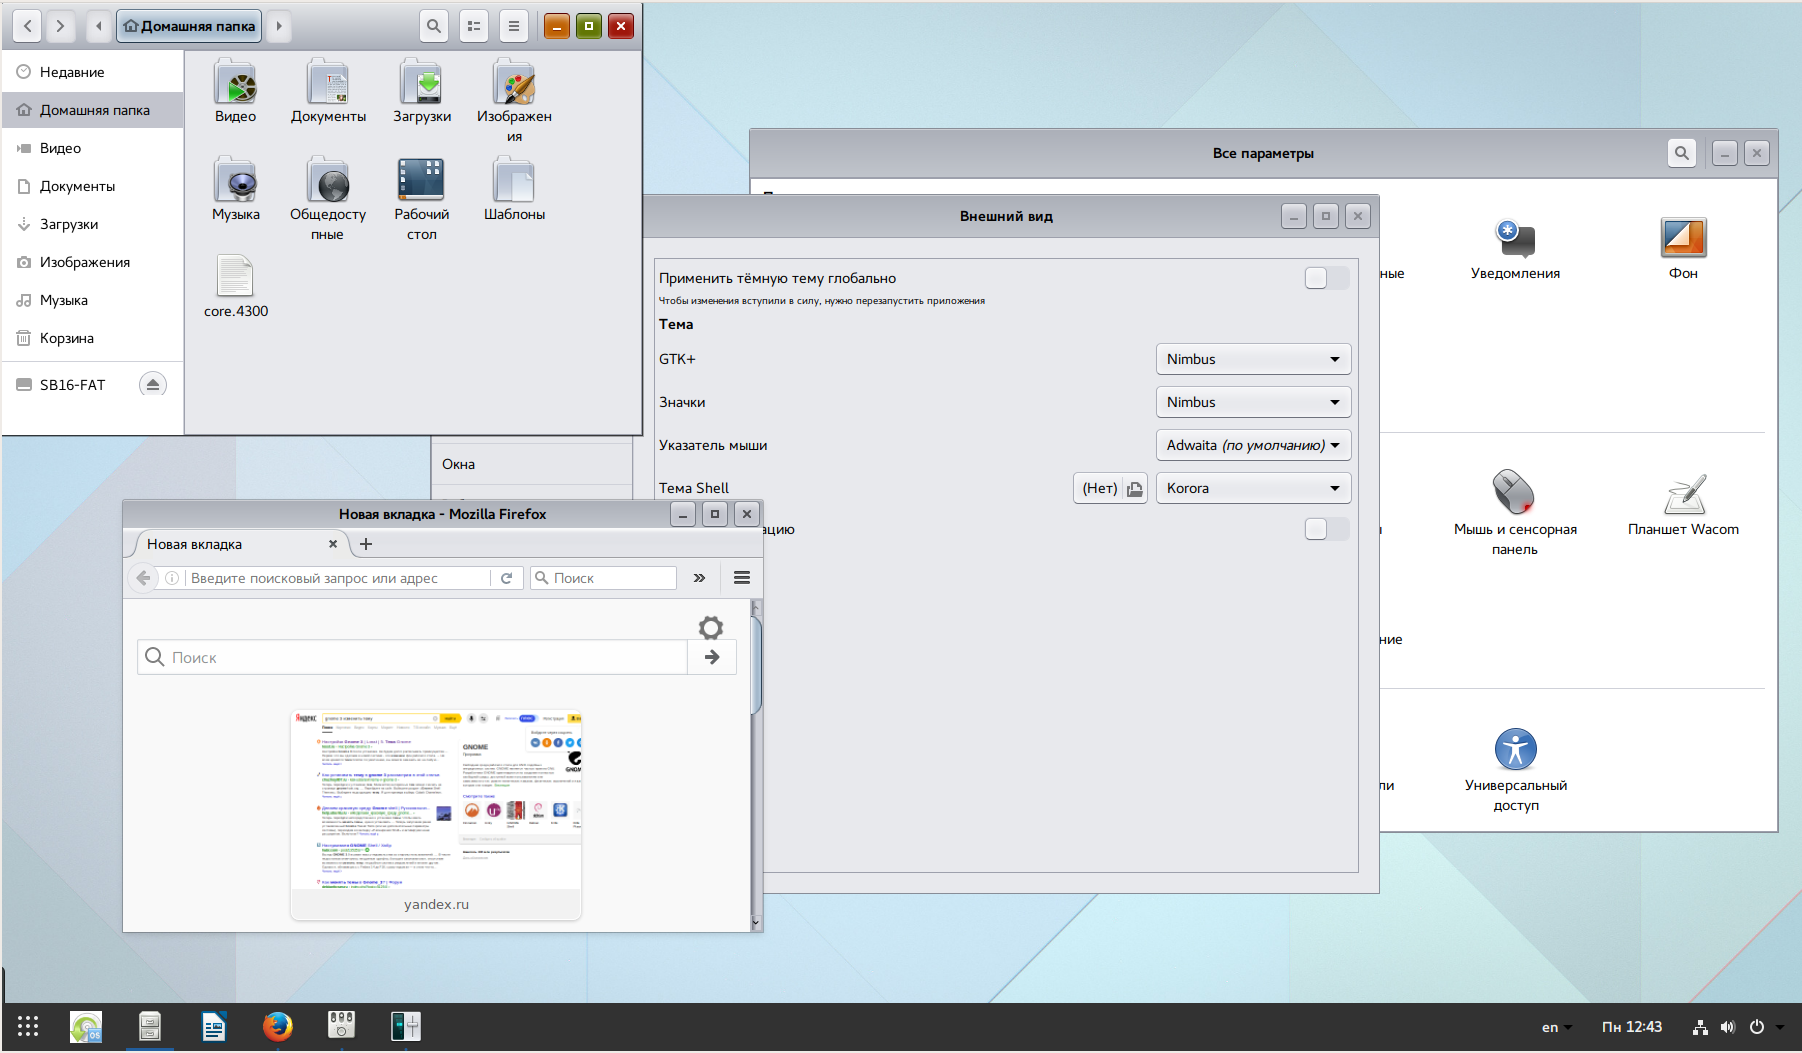
Task: Open the yandex.ru thumbnail tile
Action: click(x=436, y=812)
